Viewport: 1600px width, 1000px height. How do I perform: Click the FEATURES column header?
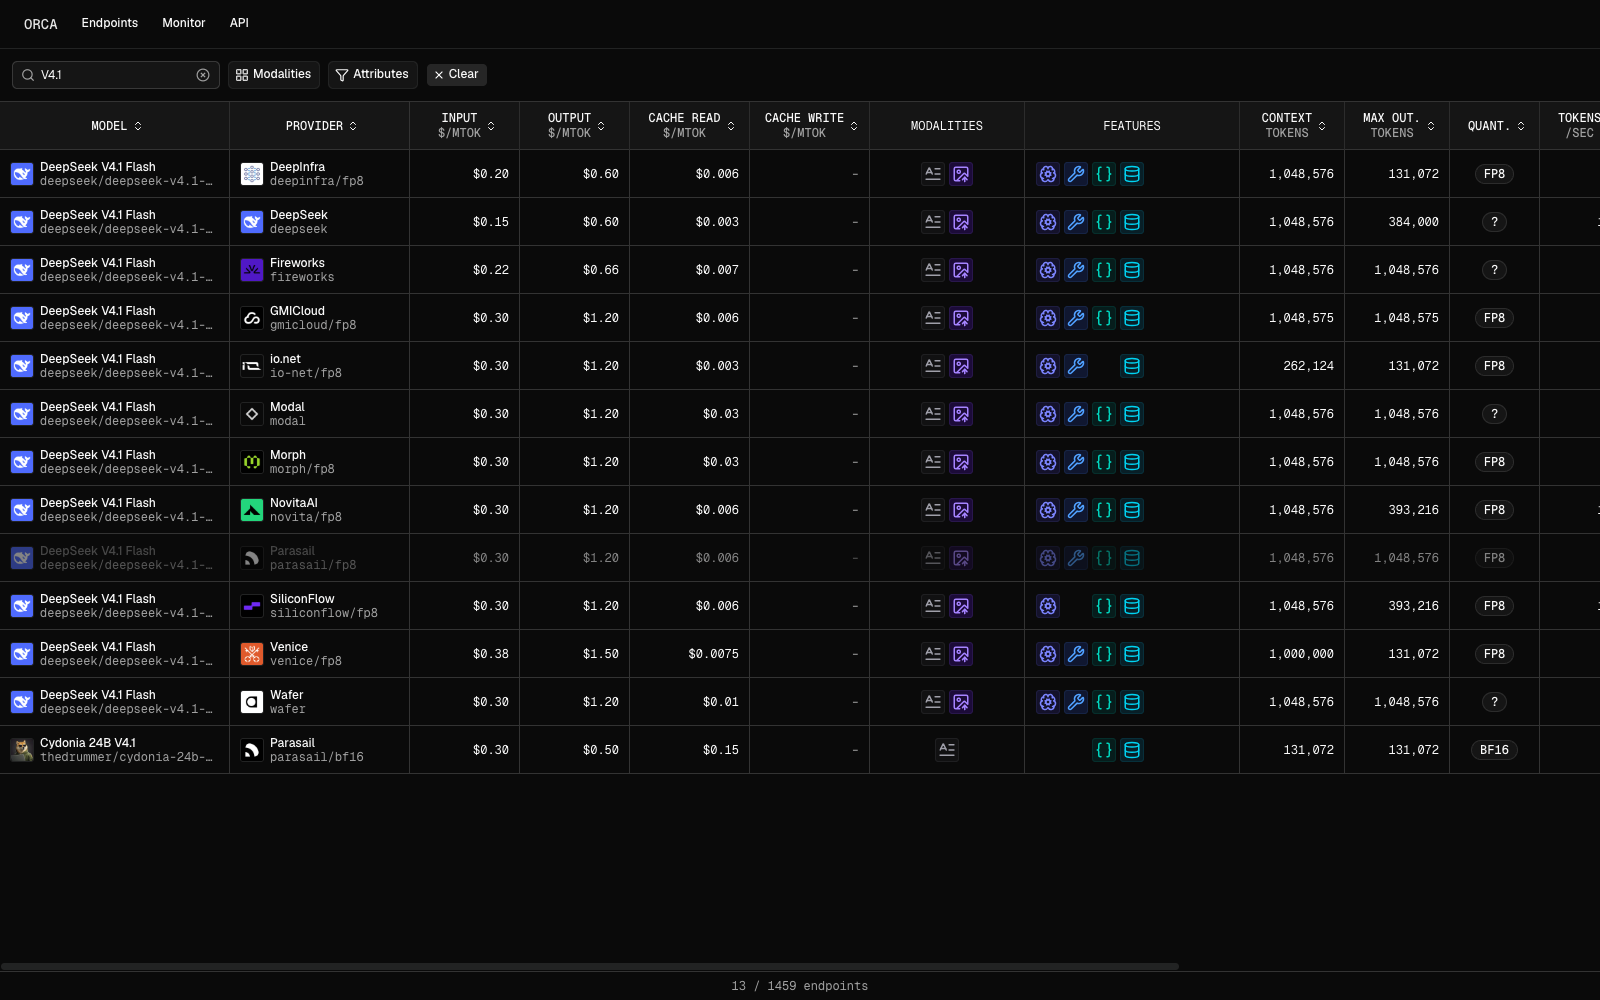(1132, 126)
